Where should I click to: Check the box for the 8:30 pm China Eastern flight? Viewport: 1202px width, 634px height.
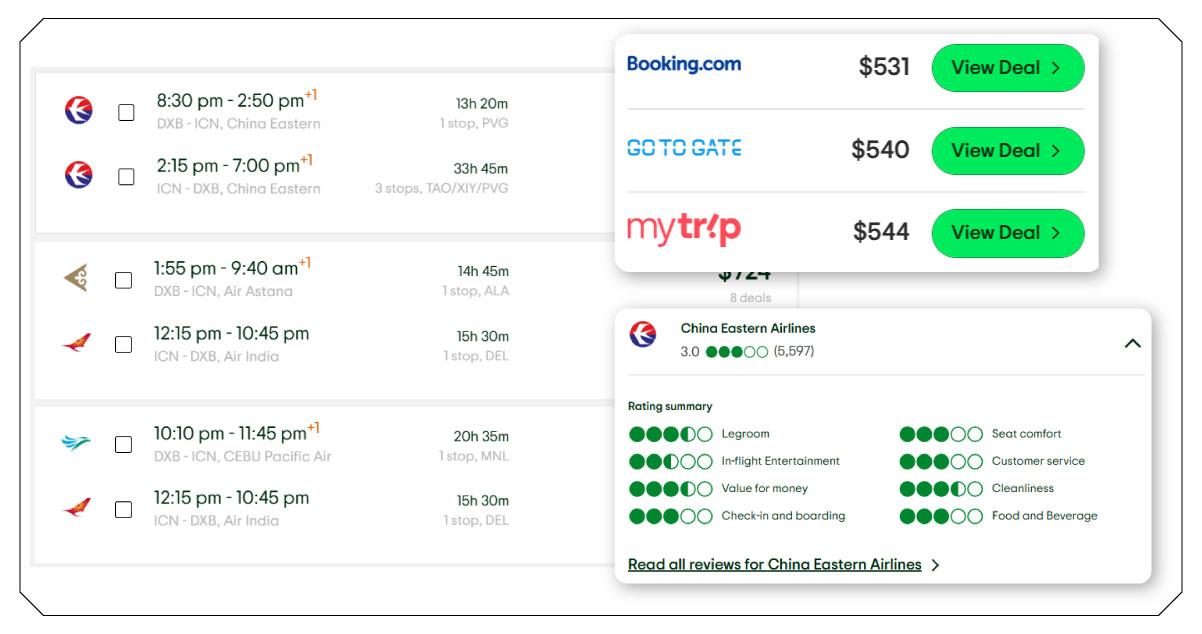tap(126, 113)
